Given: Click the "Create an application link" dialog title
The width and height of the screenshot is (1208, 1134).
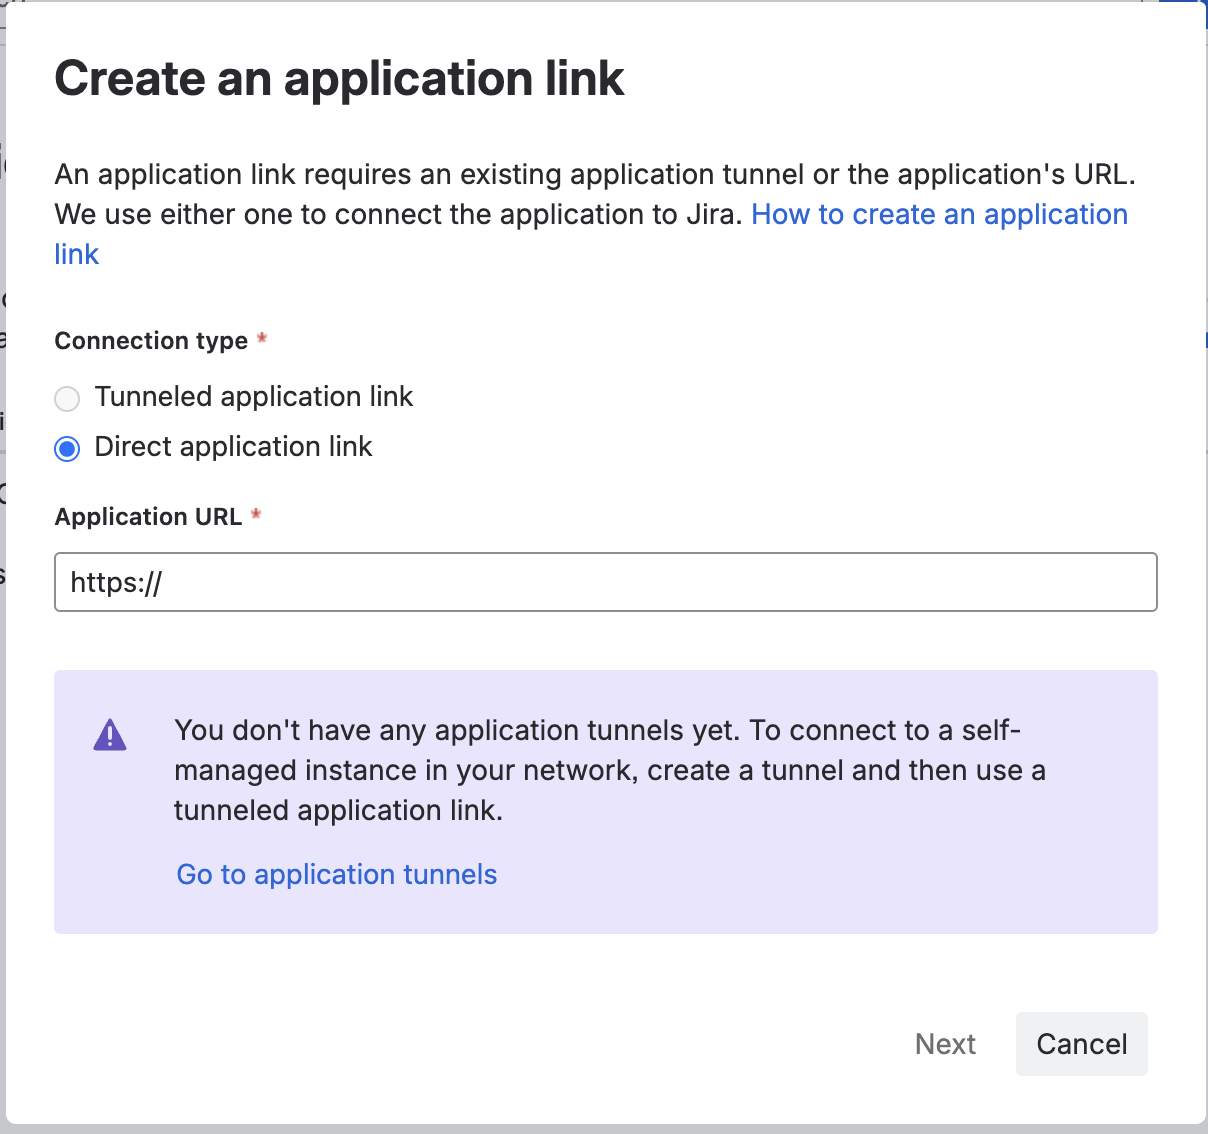Looking at the screenshot, I should (339, 79).
